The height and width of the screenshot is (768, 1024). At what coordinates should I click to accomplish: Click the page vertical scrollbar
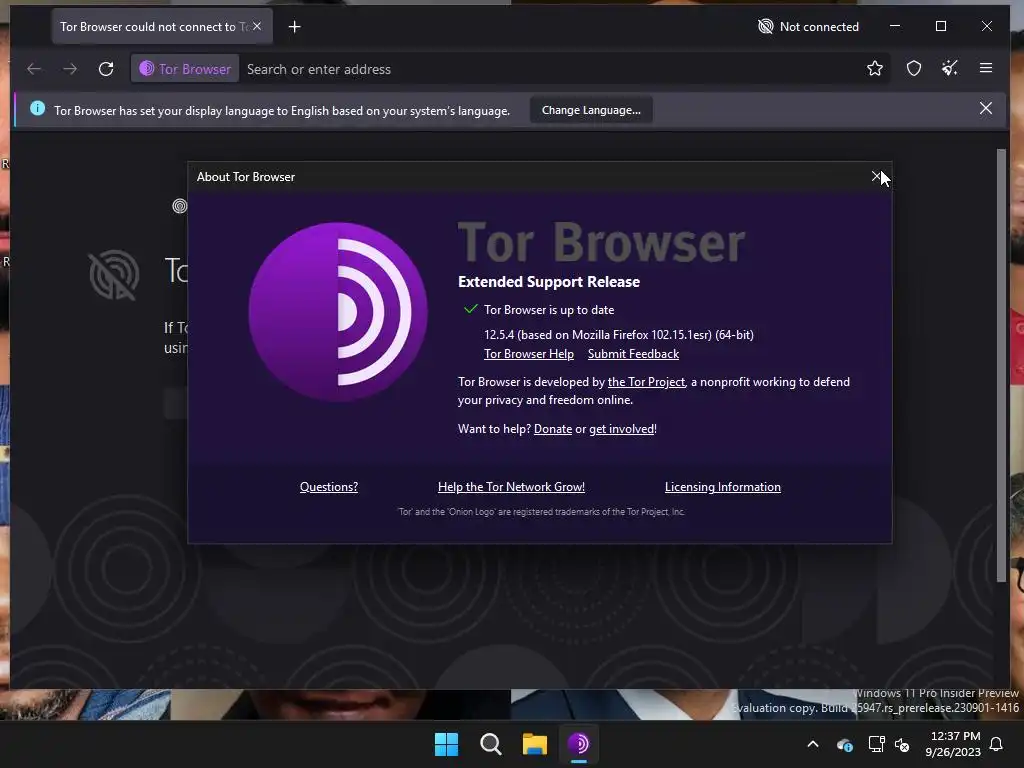[x=1001, y=366]
